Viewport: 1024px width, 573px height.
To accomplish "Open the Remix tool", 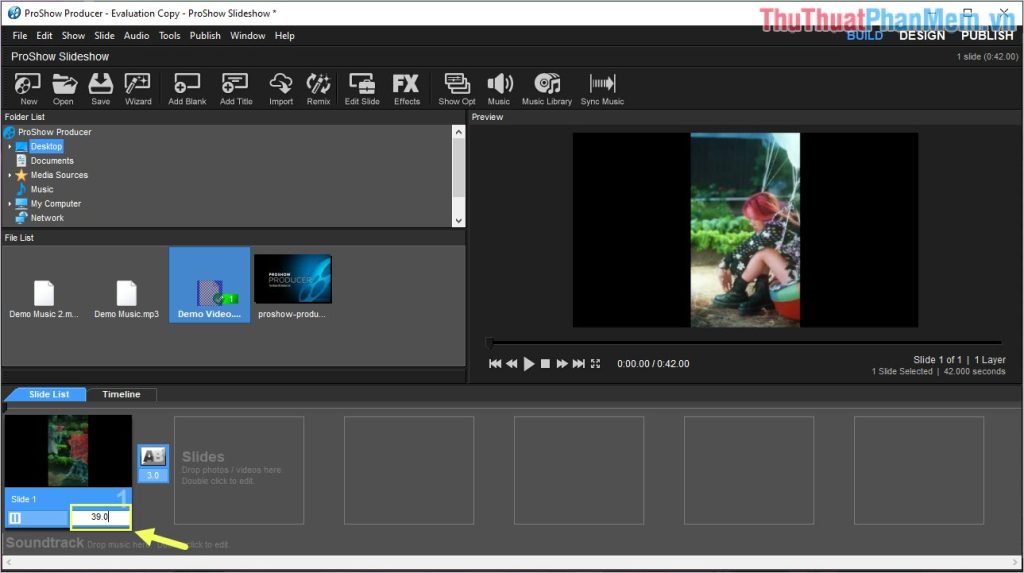I will pyautogui.click(x=318, y=88).
